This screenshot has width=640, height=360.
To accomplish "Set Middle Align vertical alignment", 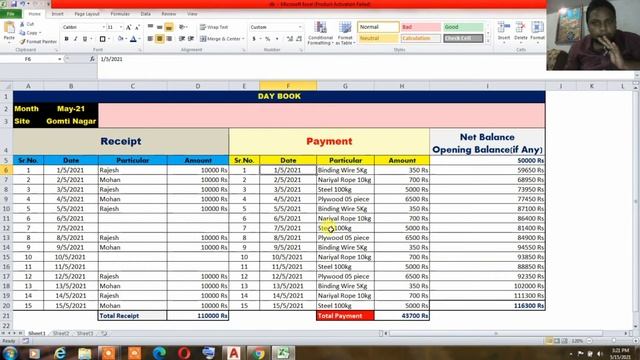I will pos(160,27).
